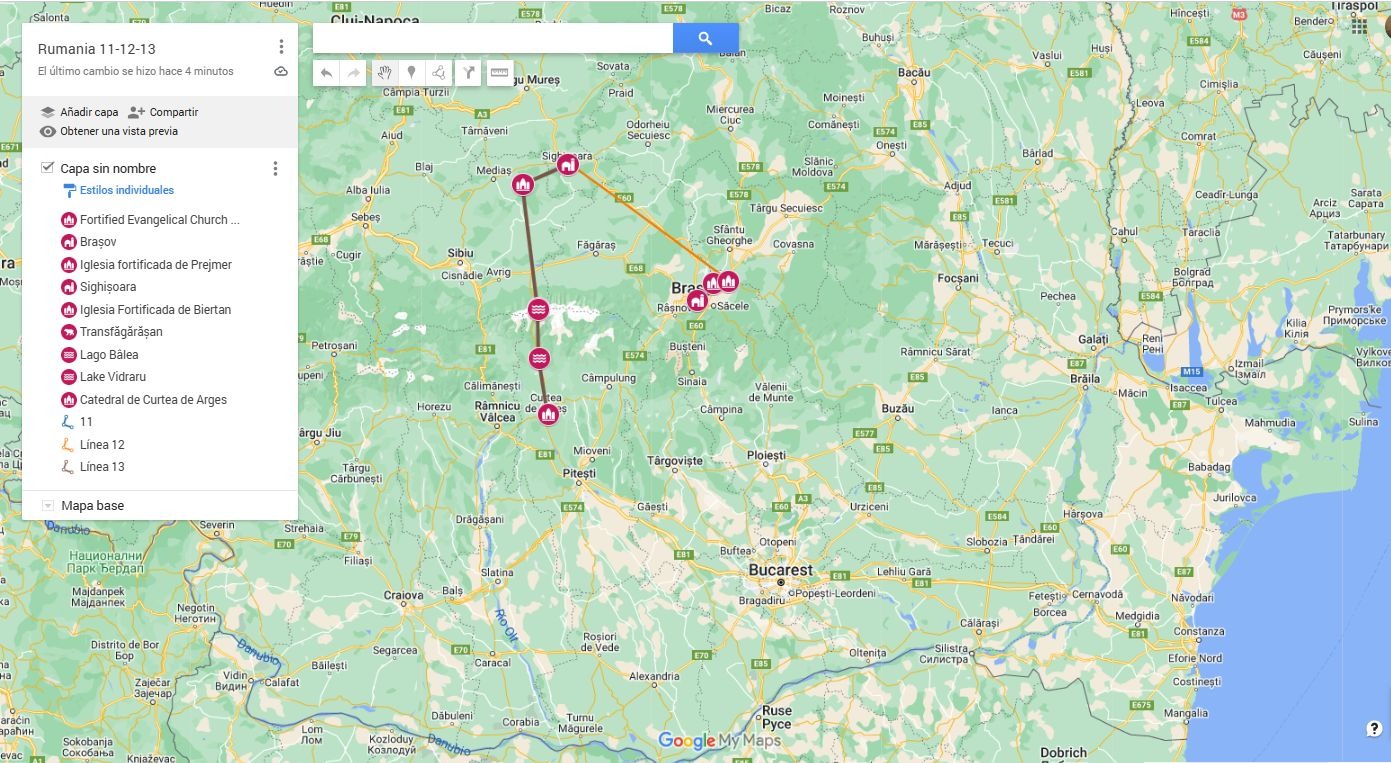Viewport: 1391px width, 763px height.
Task: Choose the add marker tool
Action: coord(411,73)
